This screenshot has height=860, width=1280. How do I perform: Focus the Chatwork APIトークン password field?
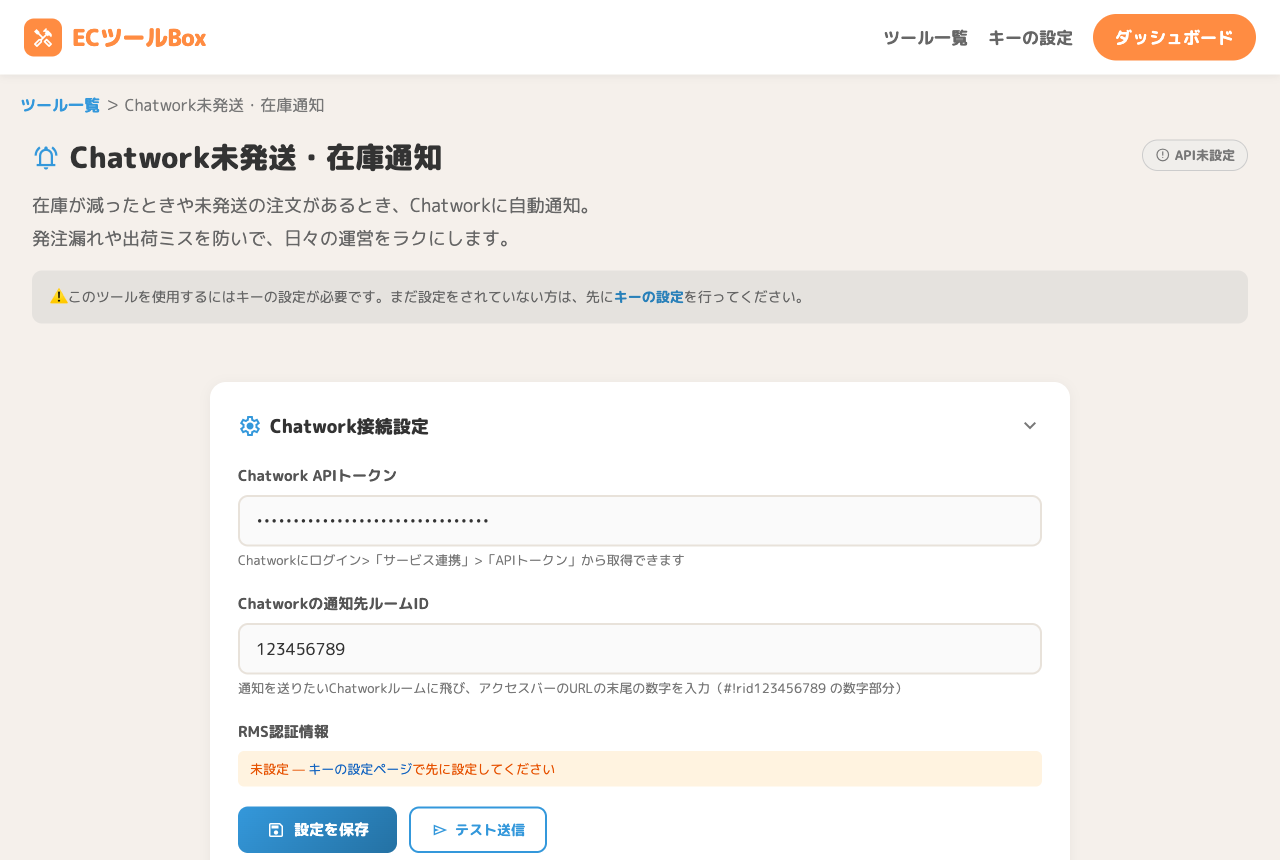(640, 521)
